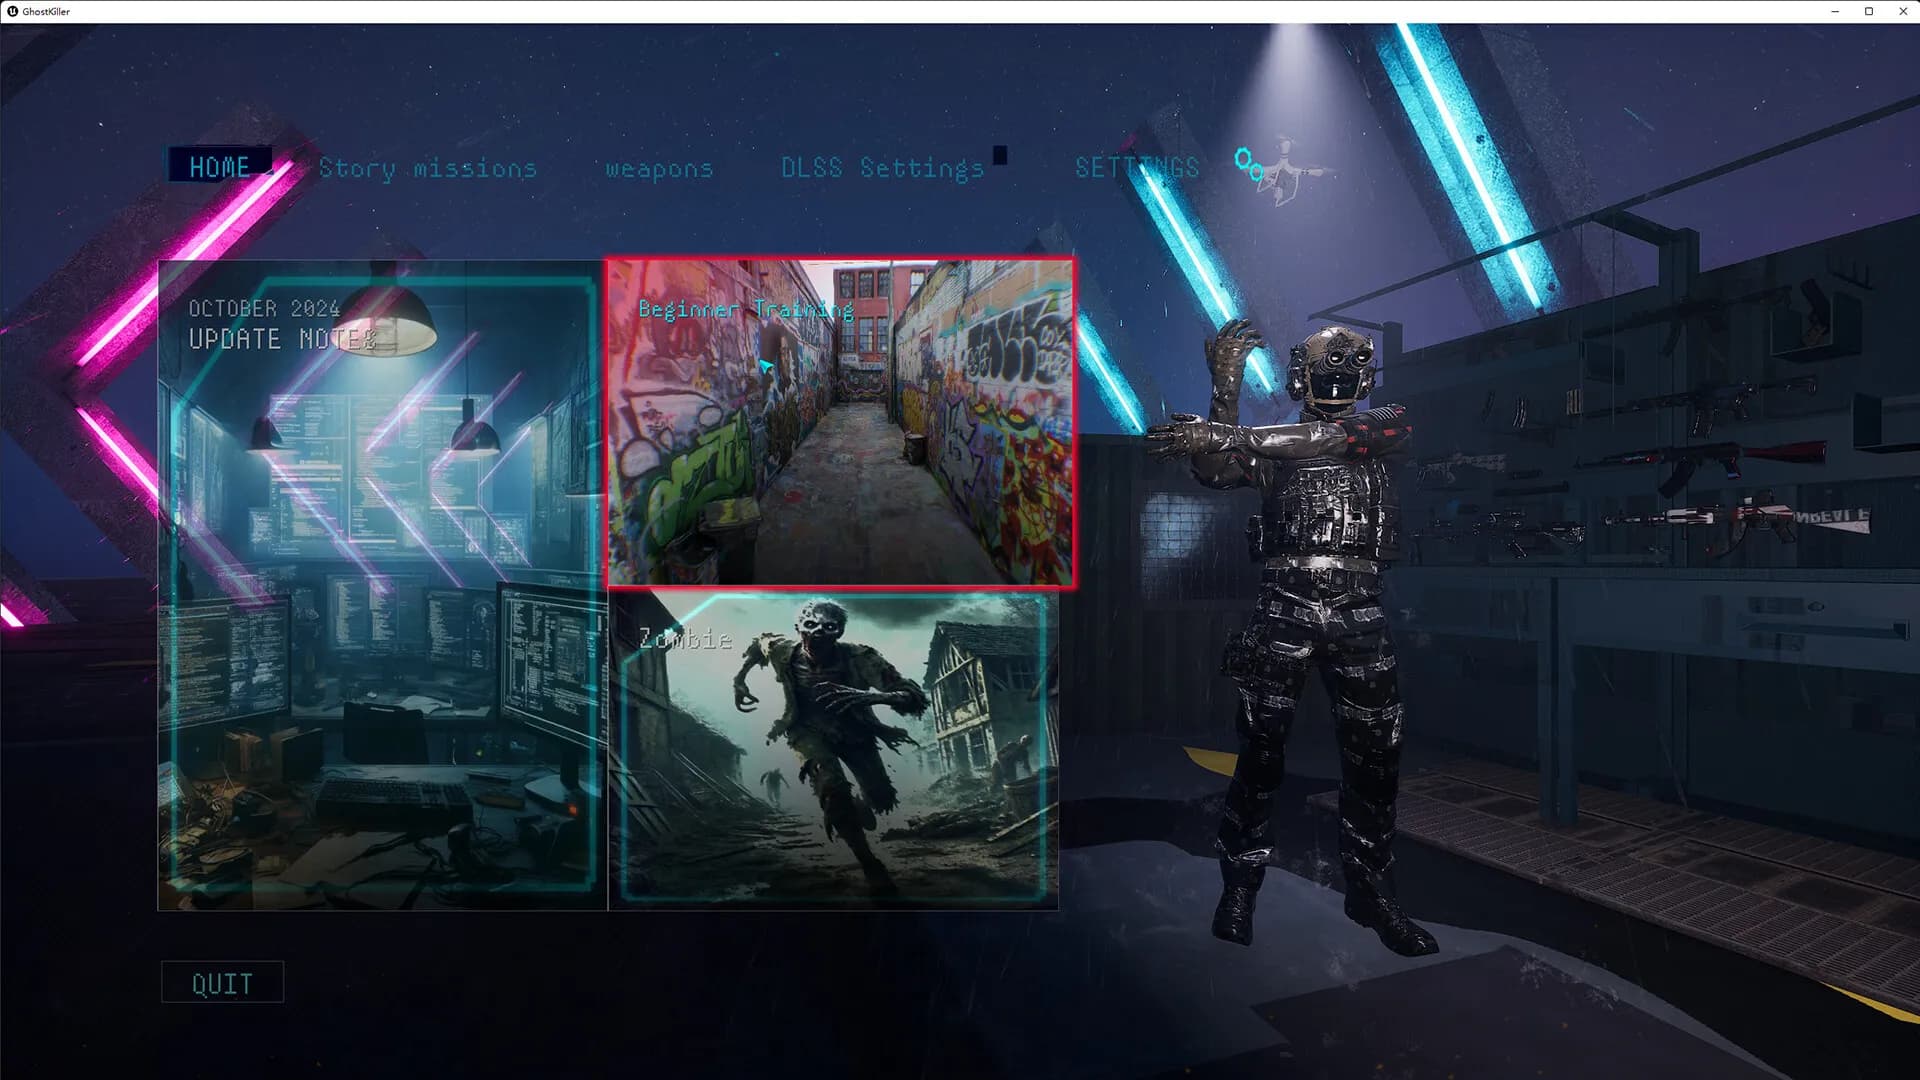
Task: Switch to the HOME tab
Action: pyautogui.click(x=220, y=166)
